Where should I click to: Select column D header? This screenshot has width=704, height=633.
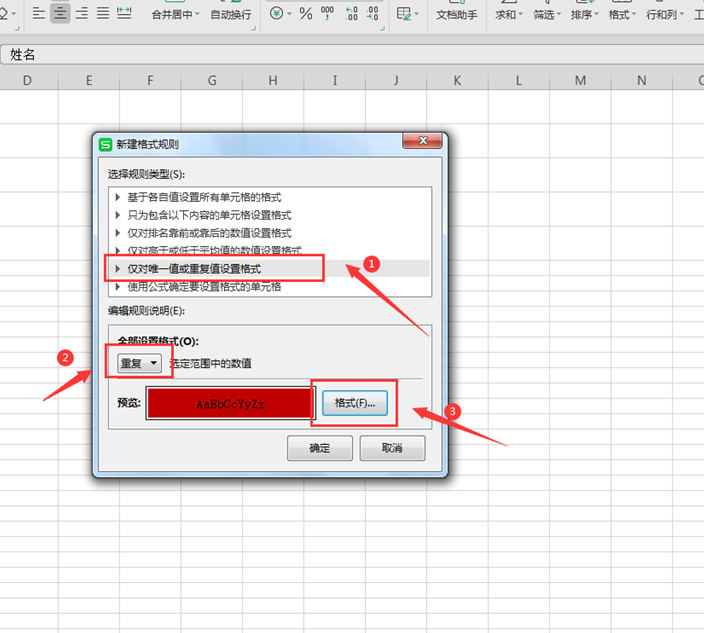coord(28,80)
